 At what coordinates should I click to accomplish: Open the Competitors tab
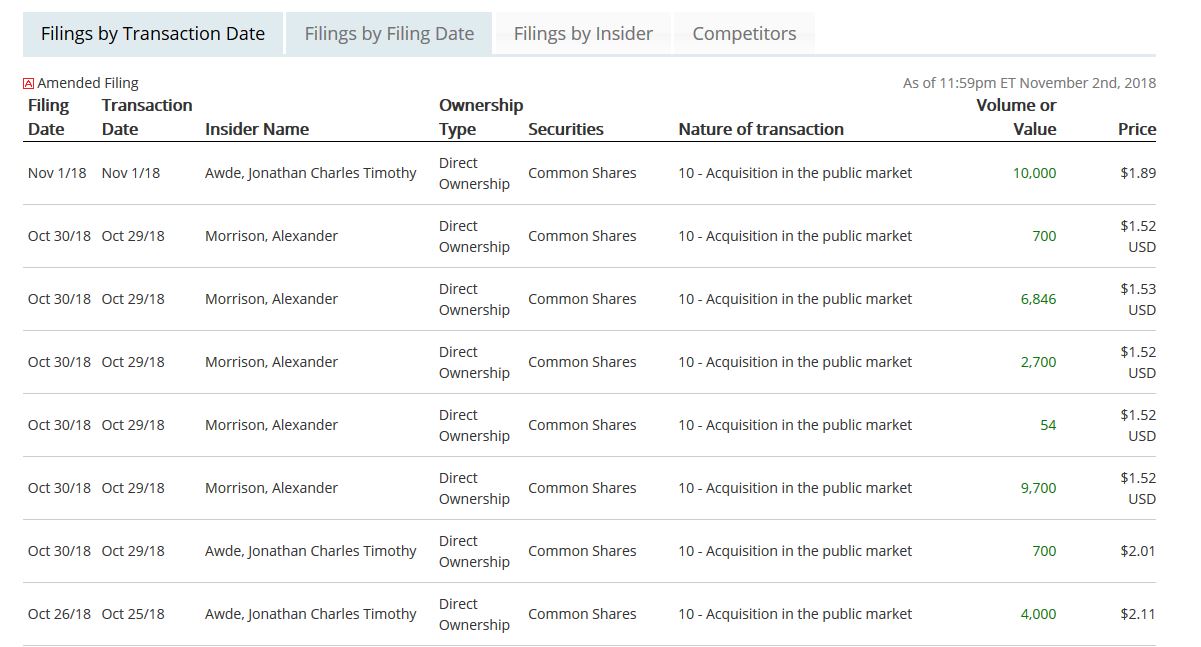tap(744, 34)
